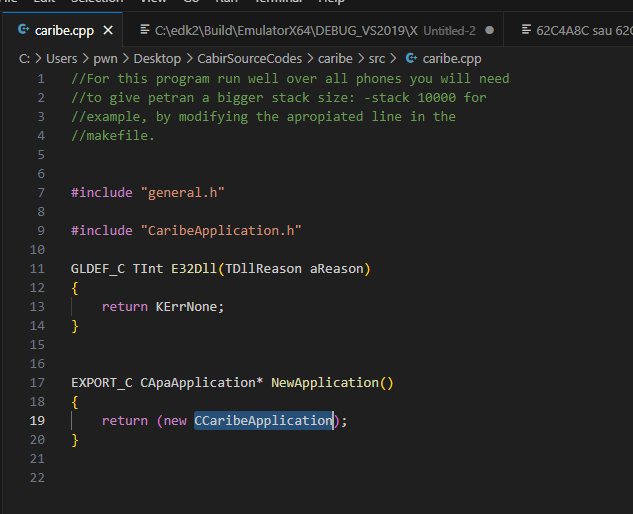Click the KErrNone return value
This screenshot has height=514, width=633.
point(187,307)
